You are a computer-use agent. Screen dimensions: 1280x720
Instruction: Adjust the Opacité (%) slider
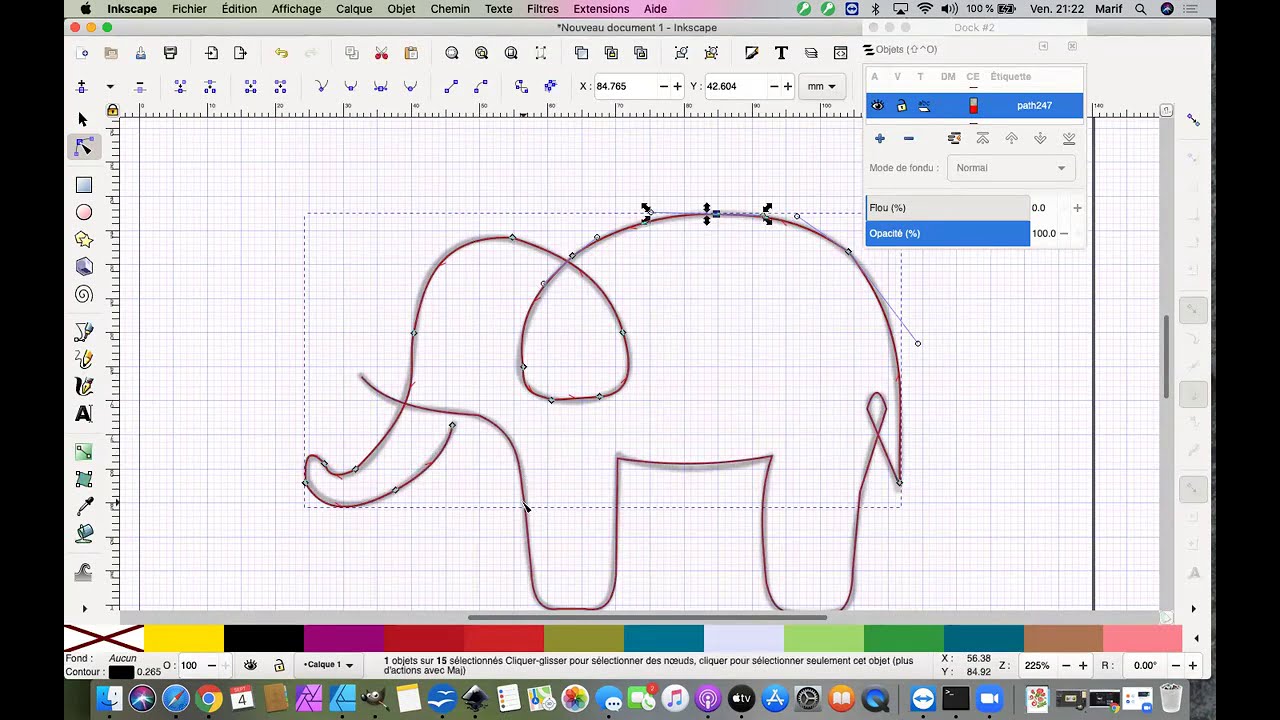pos(948,234)
